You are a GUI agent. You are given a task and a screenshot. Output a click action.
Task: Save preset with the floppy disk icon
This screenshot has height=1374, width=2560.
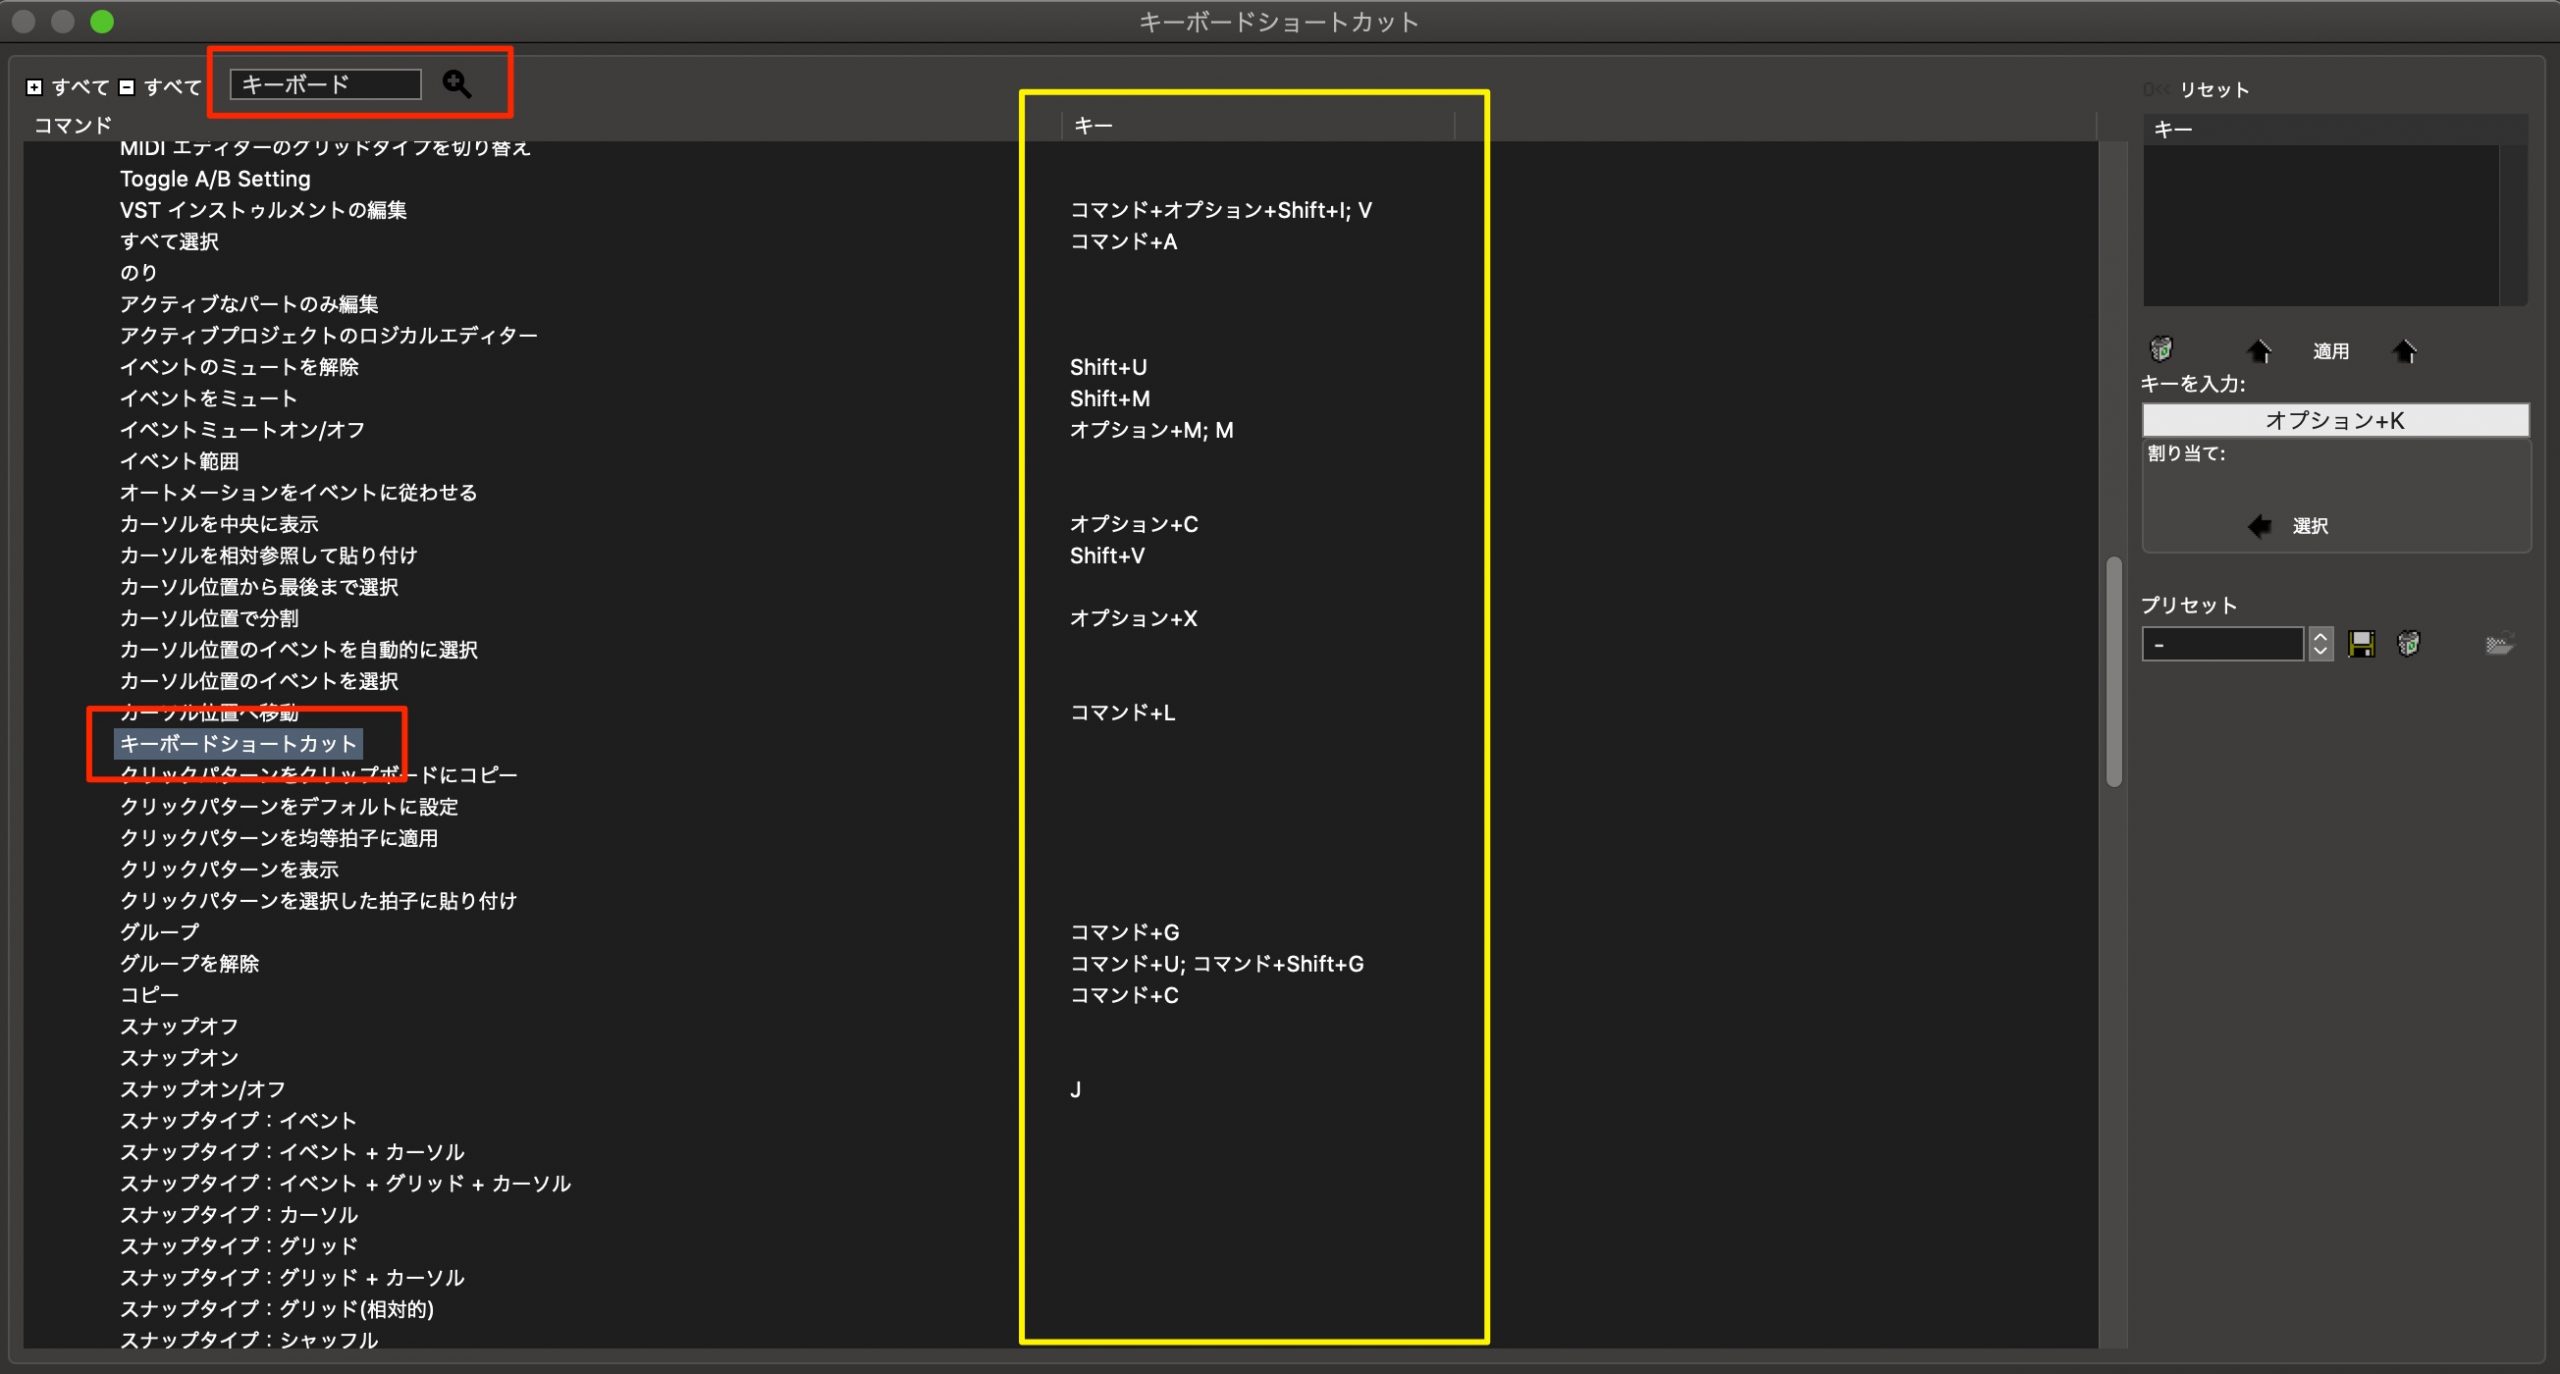click(x=2361, y=644)
